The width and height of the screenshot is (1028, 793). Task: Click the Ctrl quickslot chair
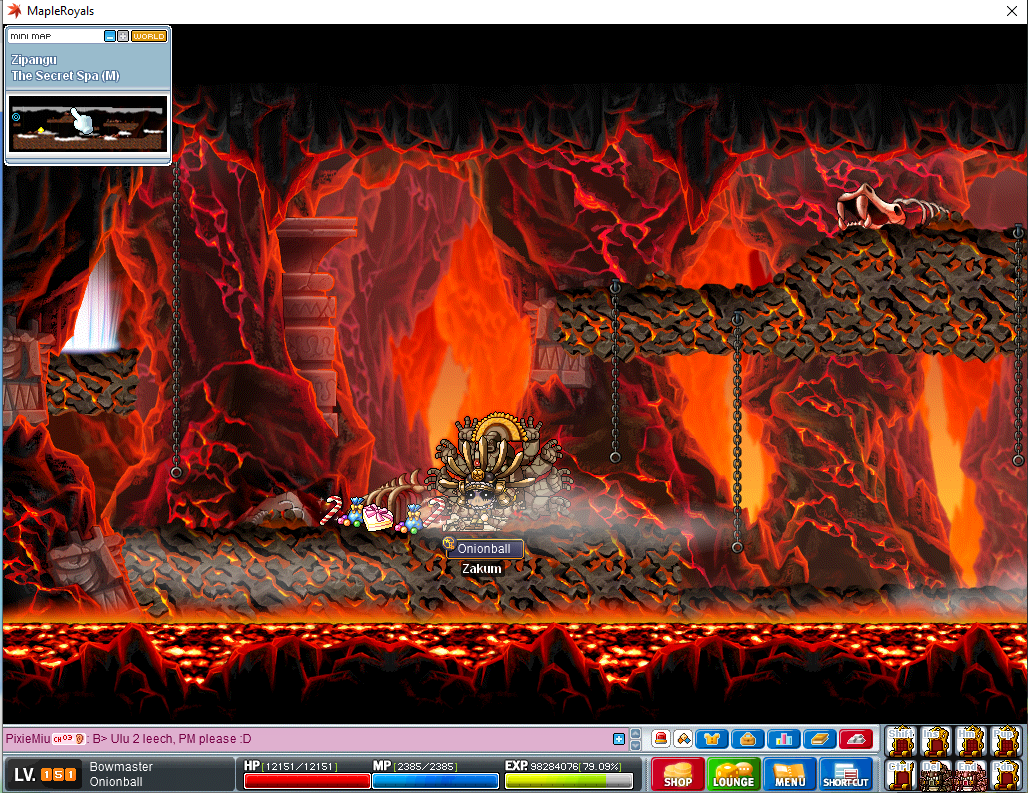pyautogui.click(x=901, y=775)
